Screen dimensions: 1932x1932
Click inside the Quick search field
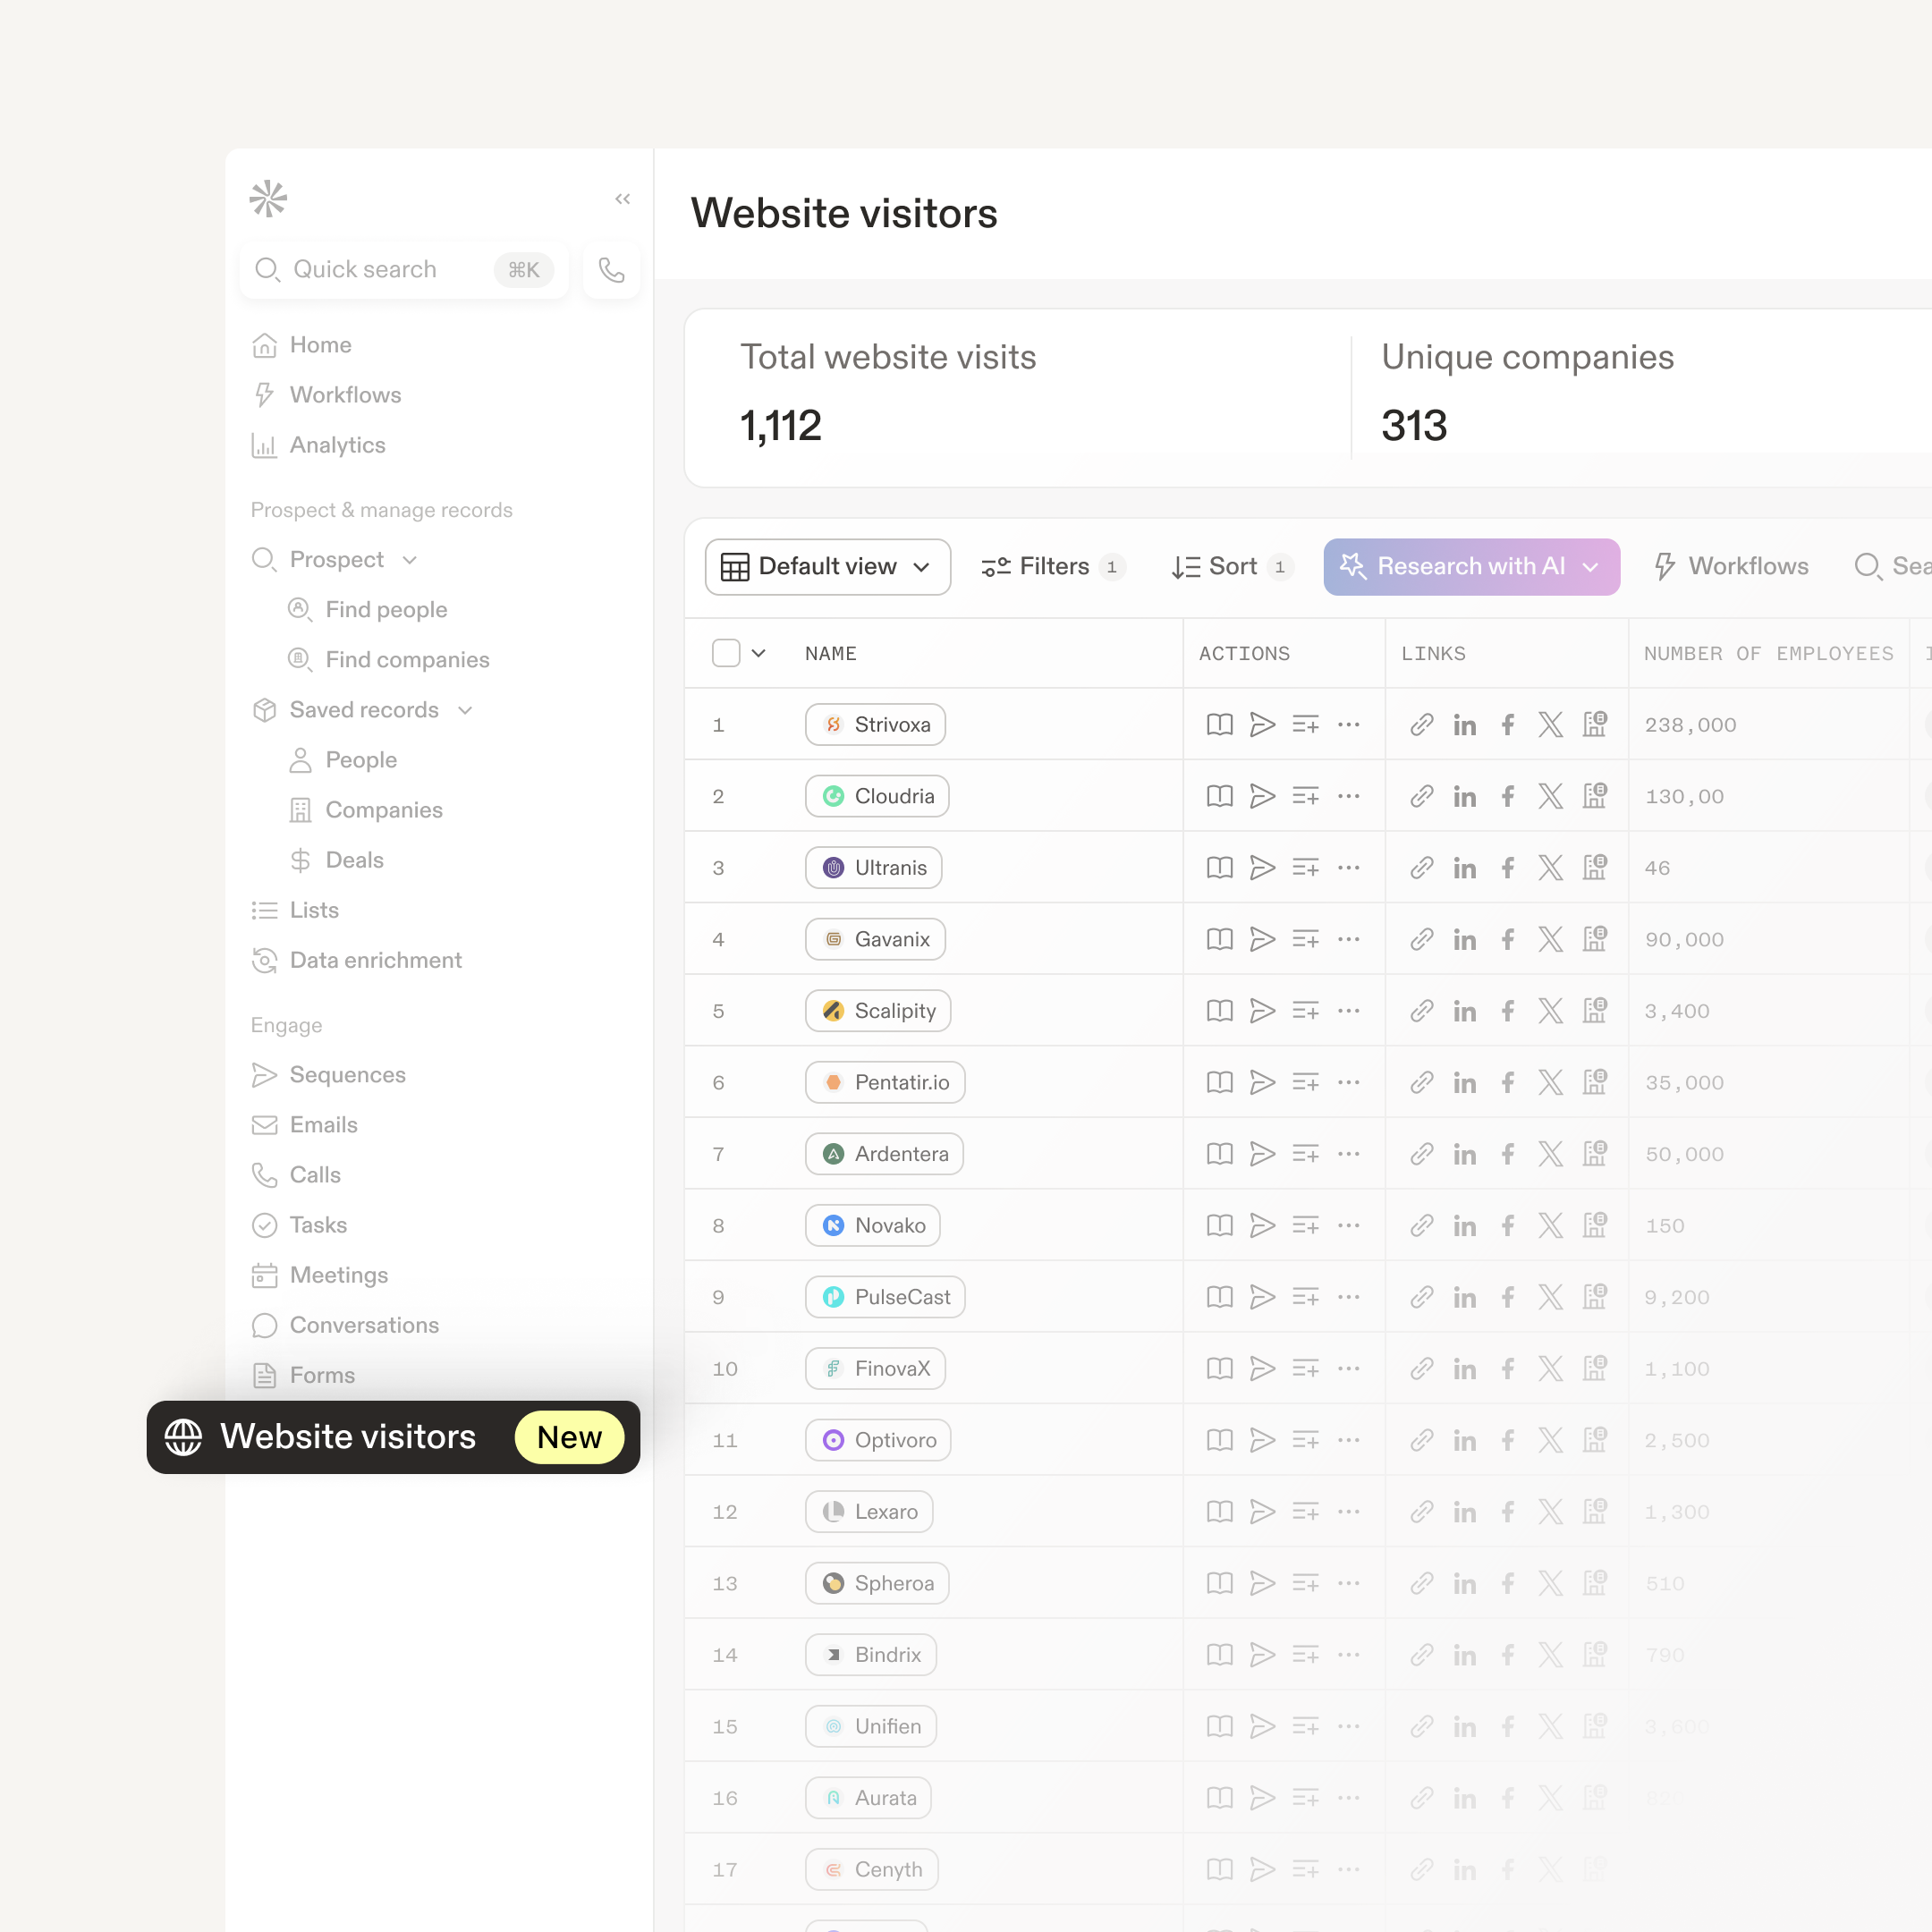[380, 269]
